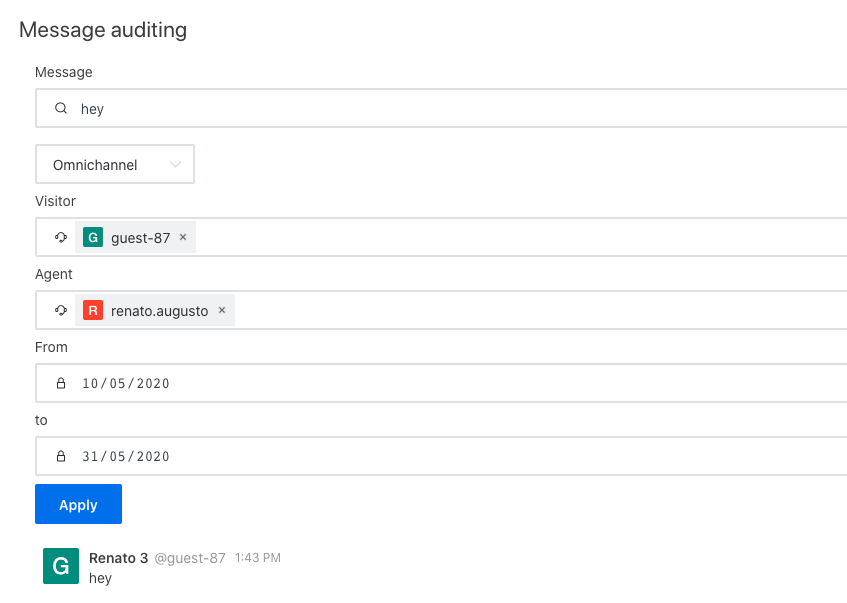Click the end date showing 31/05/2020

(127, 456)
